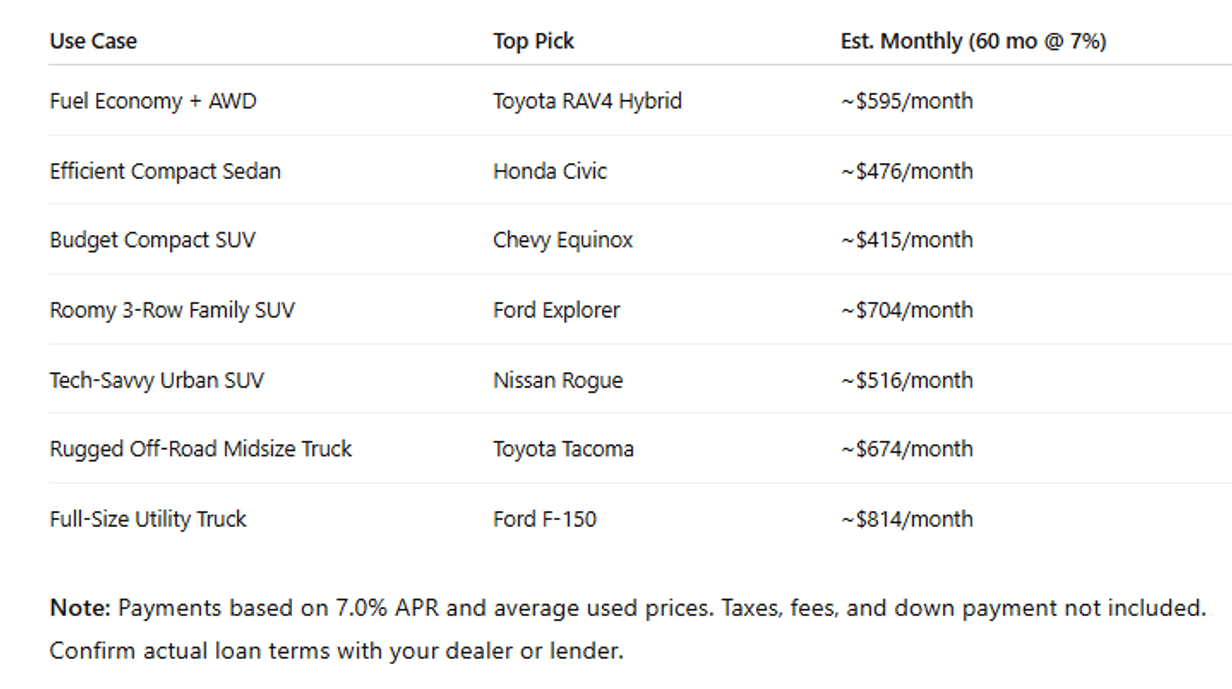
Task: Click the ~$415/month payment value
Action: coord(906,240)
